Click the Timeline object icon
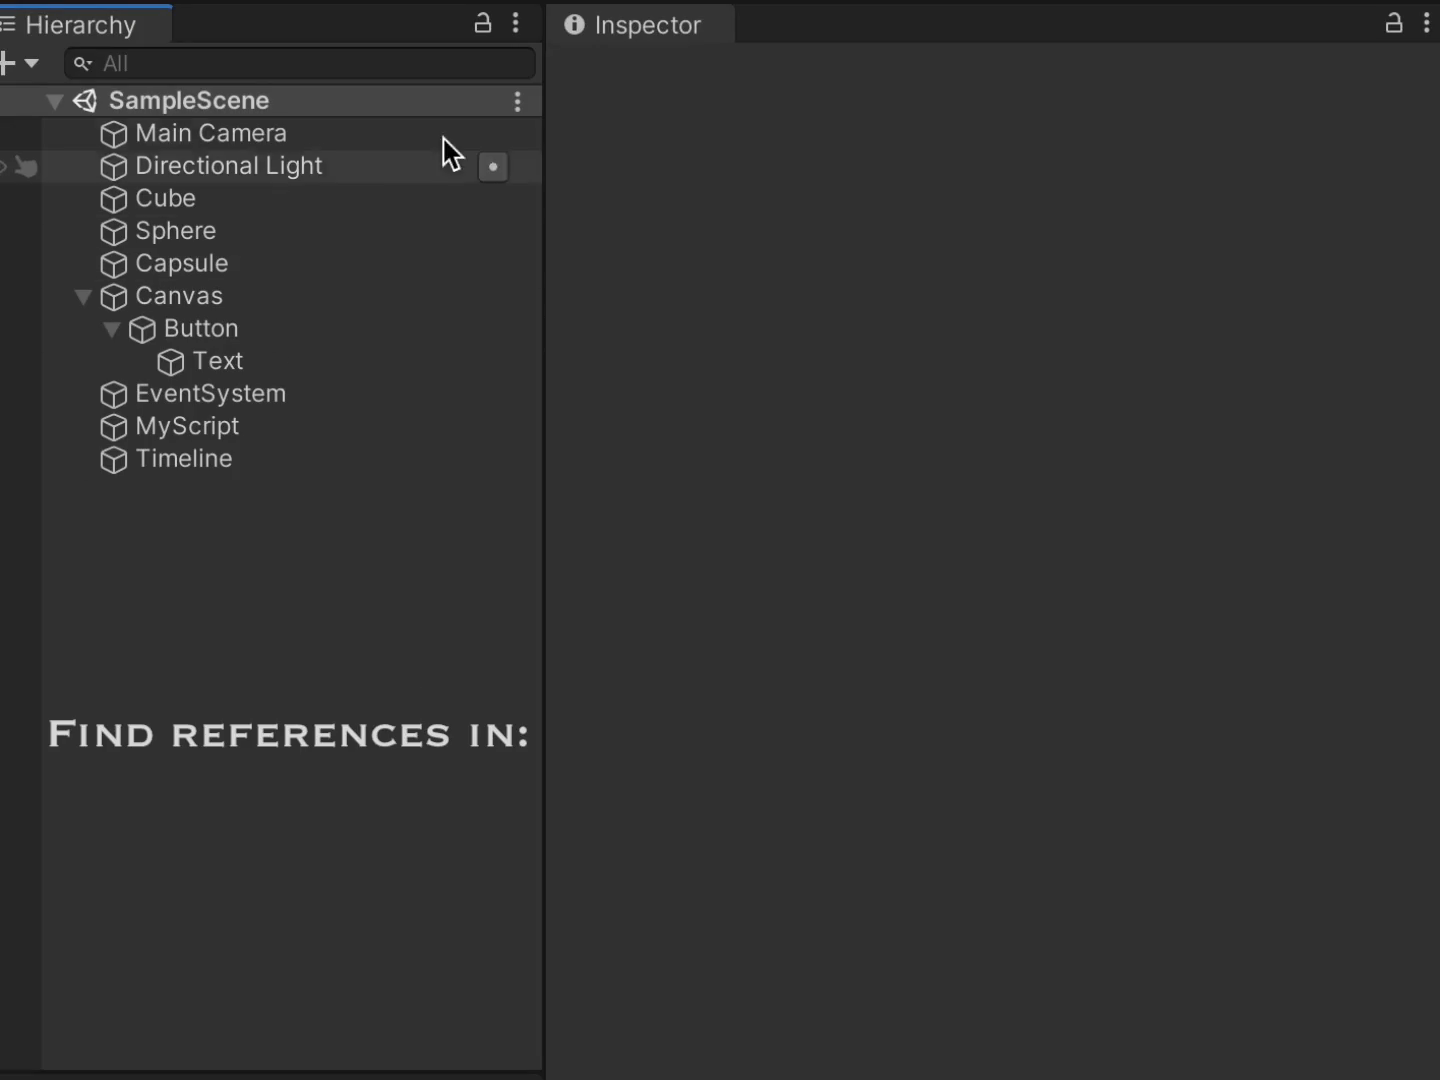Image resolution: width=1440 pixels, height=1080 pixels. point(114,459)
